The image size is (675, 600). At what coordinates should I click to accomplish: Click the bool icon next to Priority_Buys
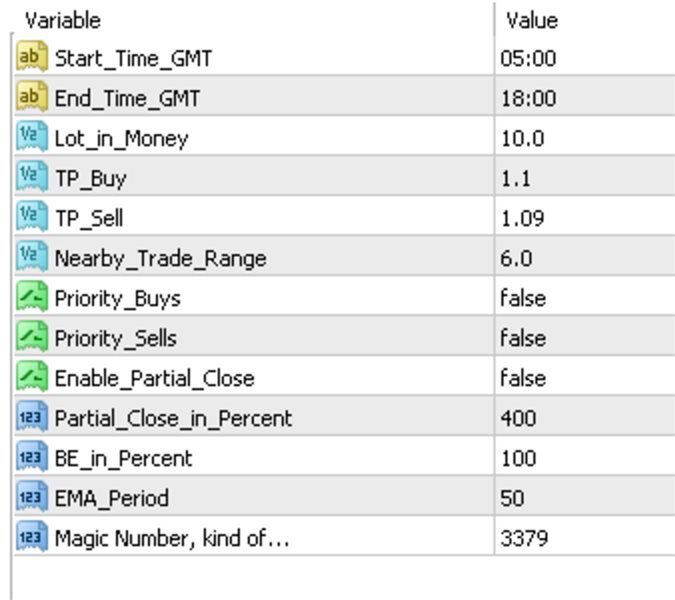tap(32, 296)
